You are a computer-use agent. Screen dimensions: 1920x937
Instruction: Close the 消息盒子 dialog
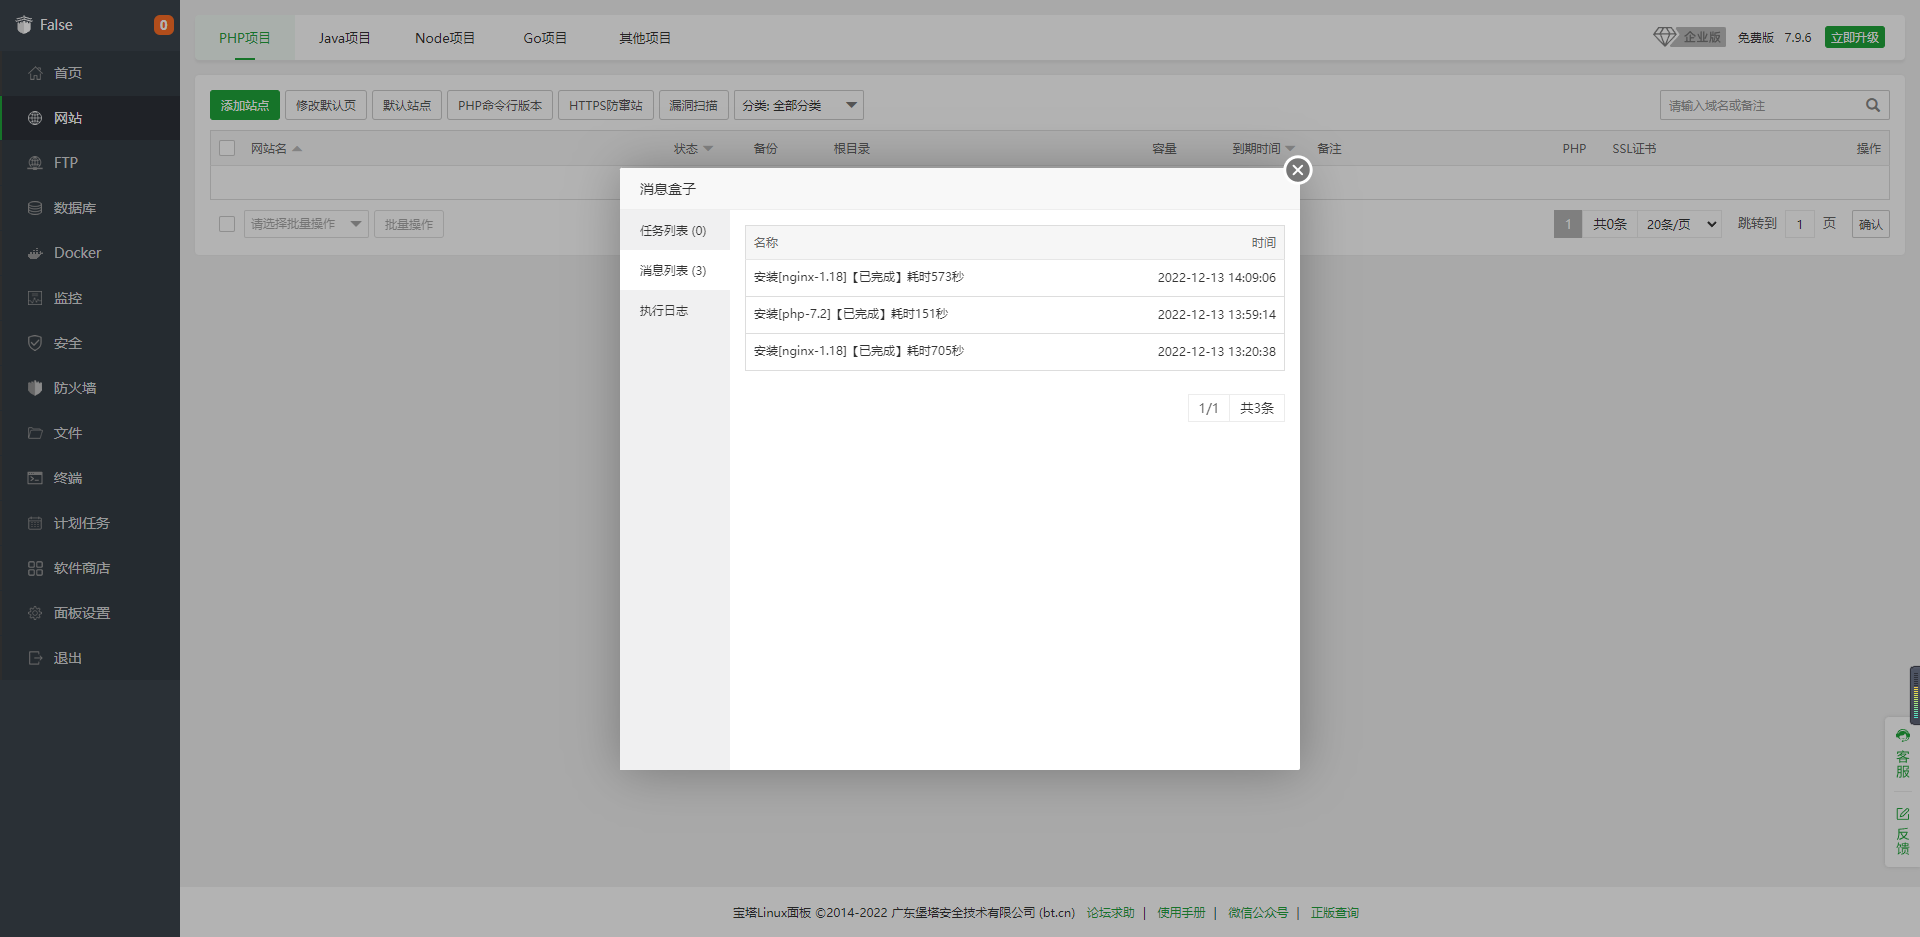1298,170
